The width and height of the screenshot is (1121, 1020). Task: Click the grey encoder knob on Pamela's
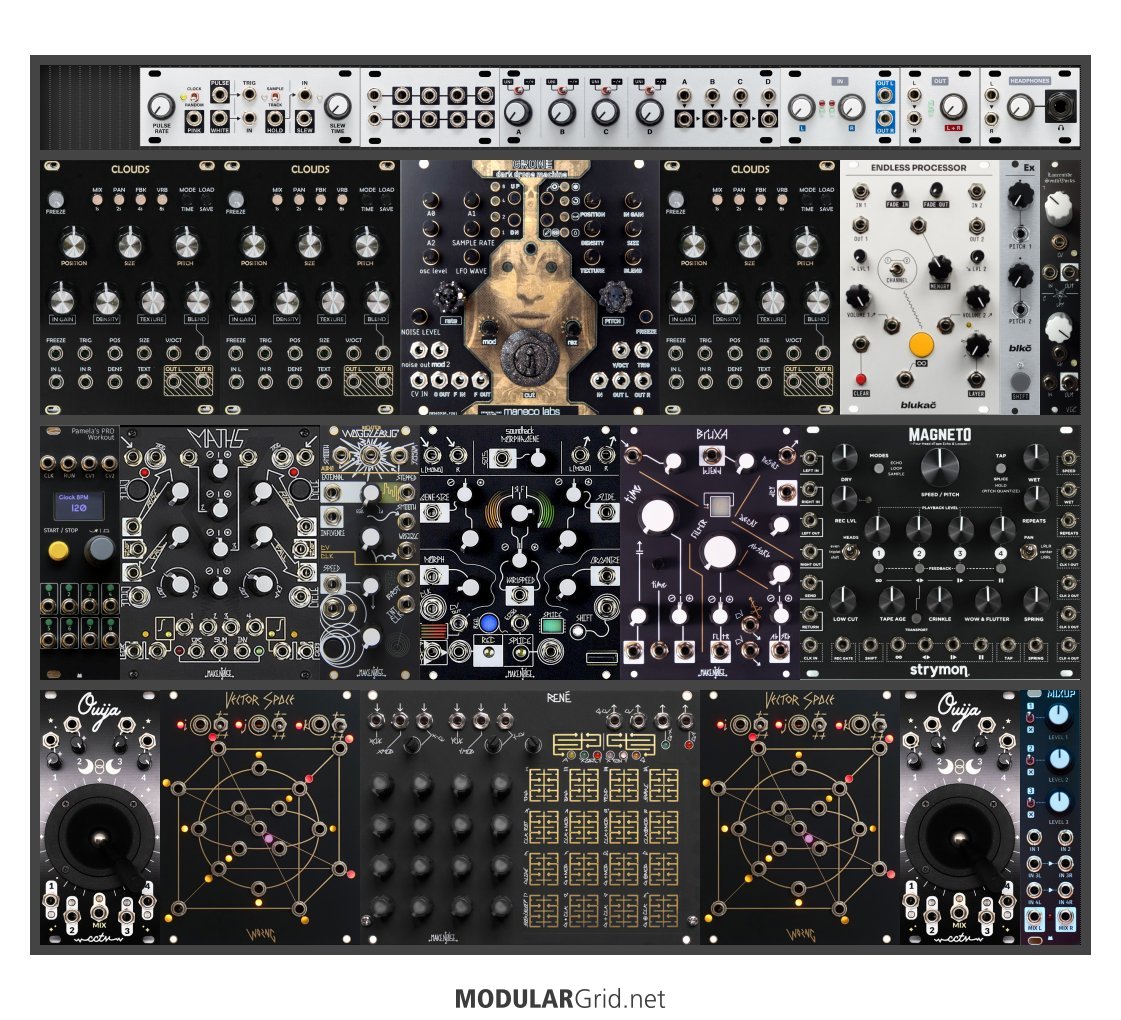click(100, 549)
